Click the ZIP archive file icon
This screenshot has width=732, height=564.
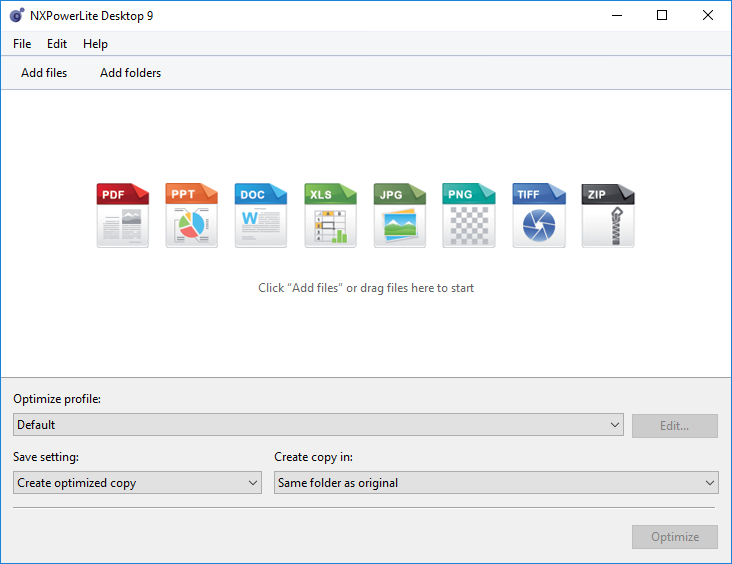[x=608, y=215]
